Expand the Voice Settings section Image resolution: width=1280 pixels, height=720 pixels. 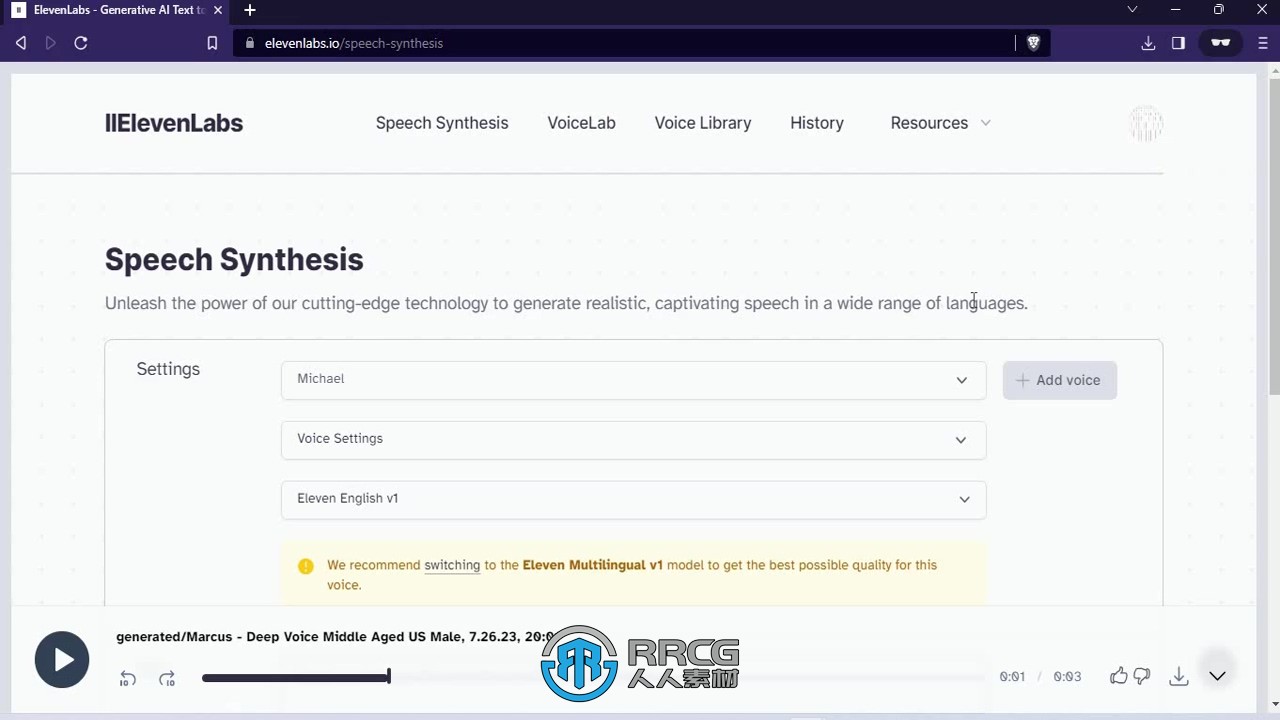click(633, 440)
